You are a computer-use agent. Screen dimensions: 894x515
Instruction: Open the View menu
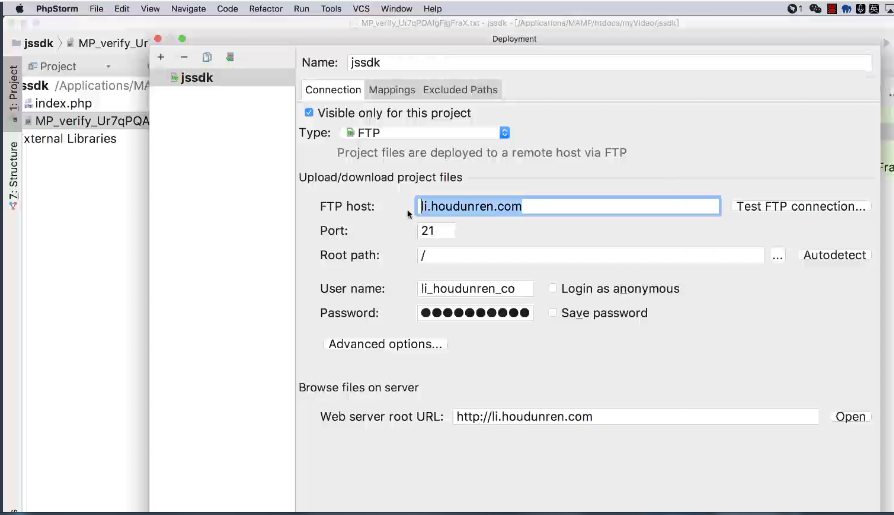[150, 9]
